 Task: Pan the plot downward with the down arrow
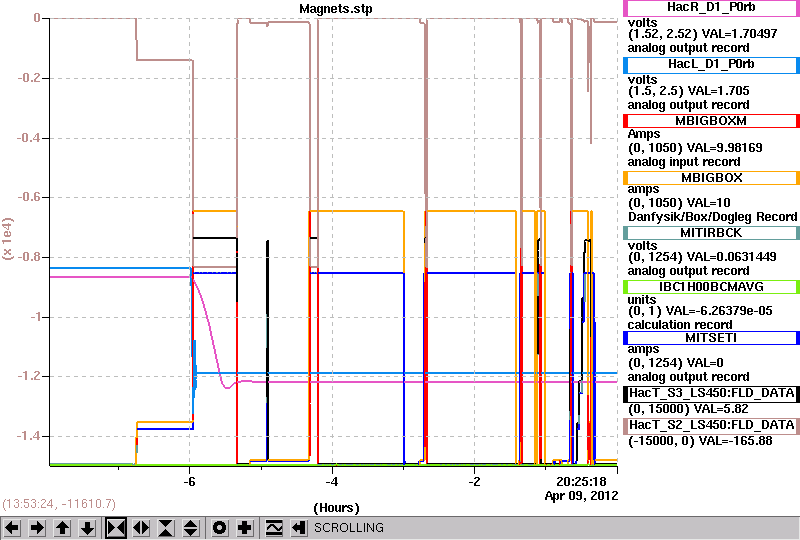click(88, 528)
